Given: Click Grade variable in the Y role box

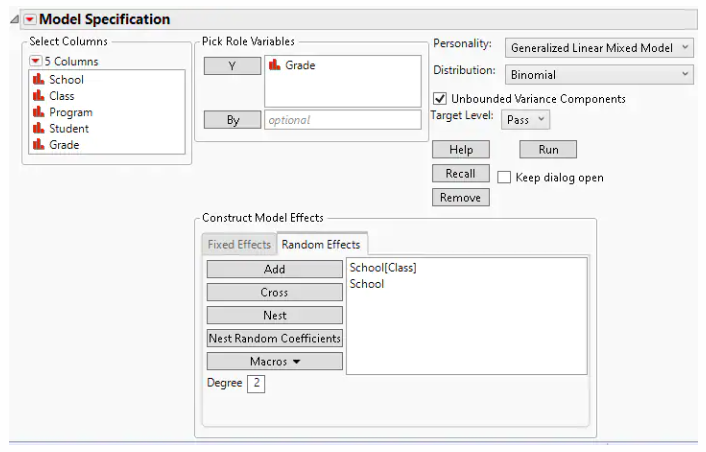Looking at the screenshot, I should (x=300, y=65).
